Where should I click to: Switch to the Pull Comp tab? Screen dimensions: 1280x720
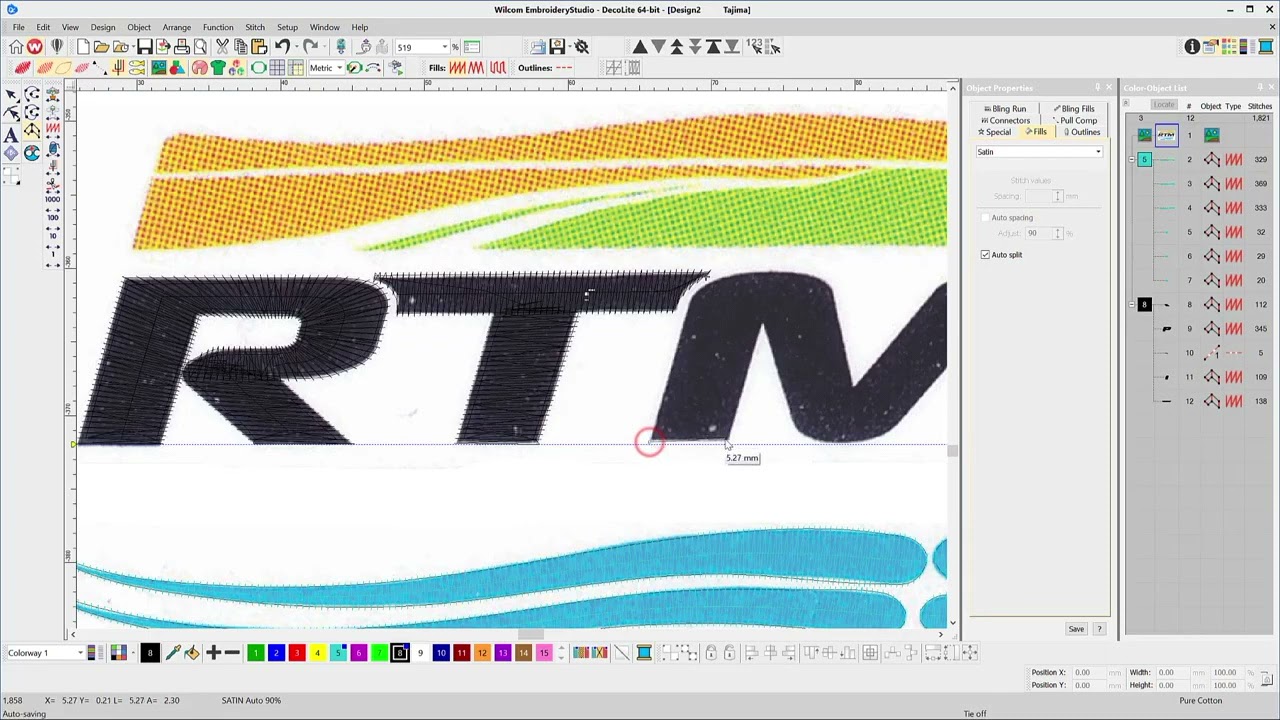[x=1075, y=120]
